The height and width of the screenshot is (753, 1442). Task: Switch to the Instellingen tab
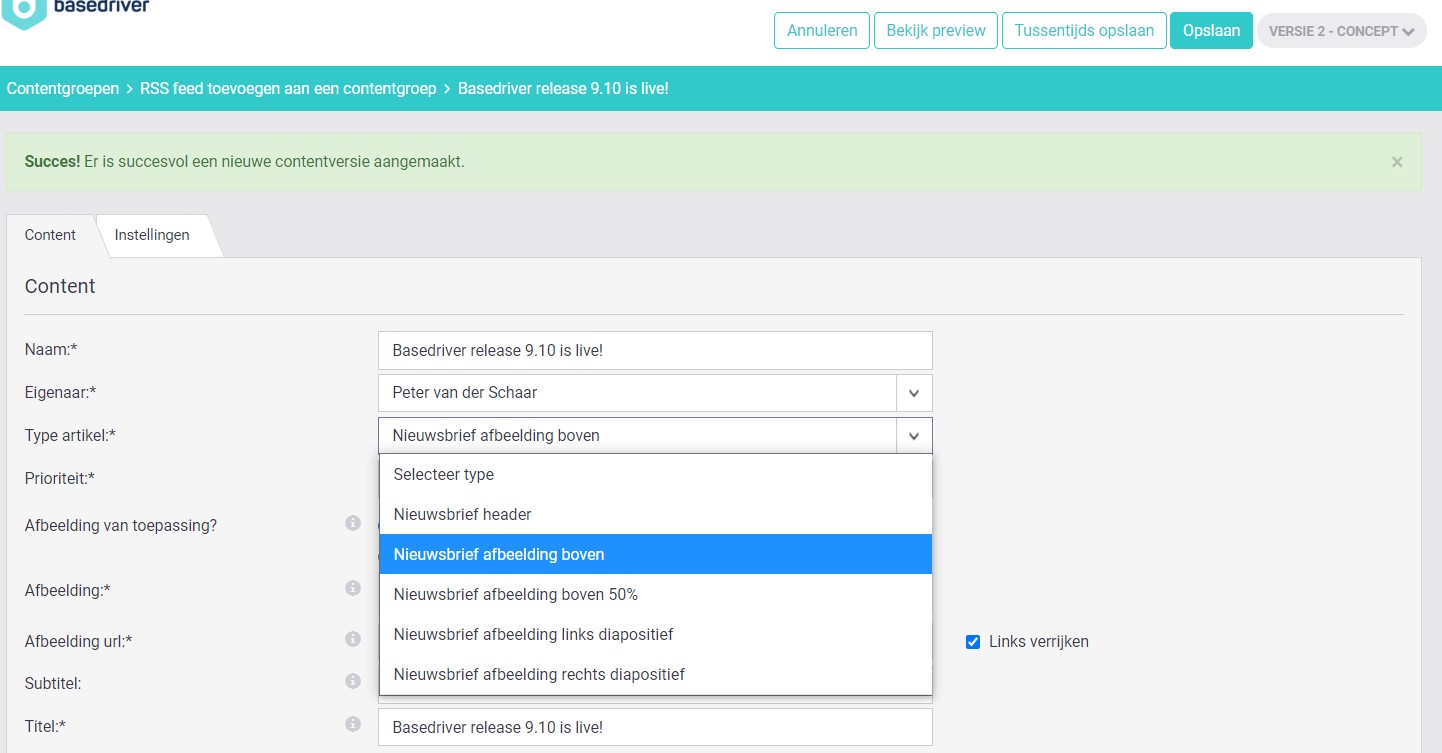(152, 235)
